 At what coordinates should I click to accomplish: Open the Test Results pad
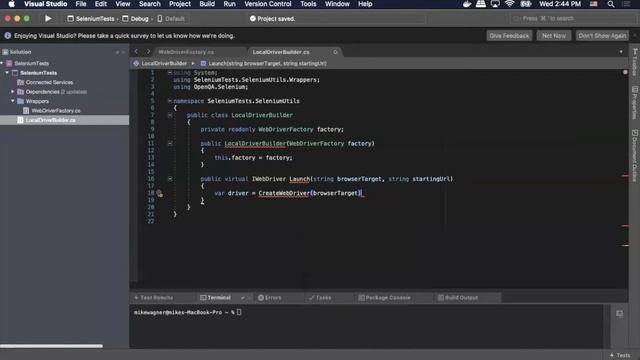click(153, 298)
